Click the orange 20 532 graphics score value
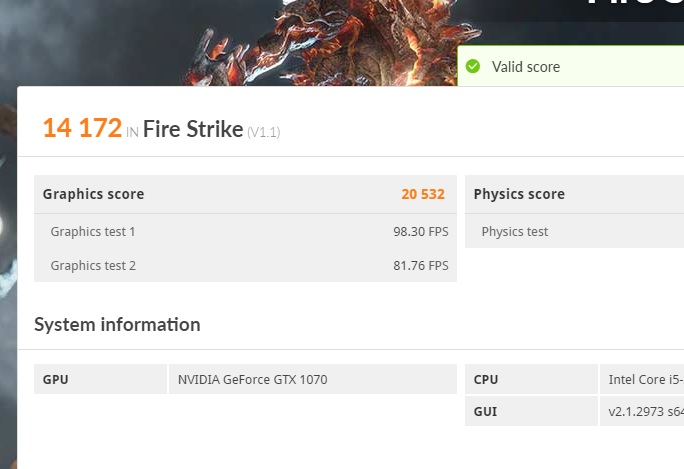 click(423, 194)
